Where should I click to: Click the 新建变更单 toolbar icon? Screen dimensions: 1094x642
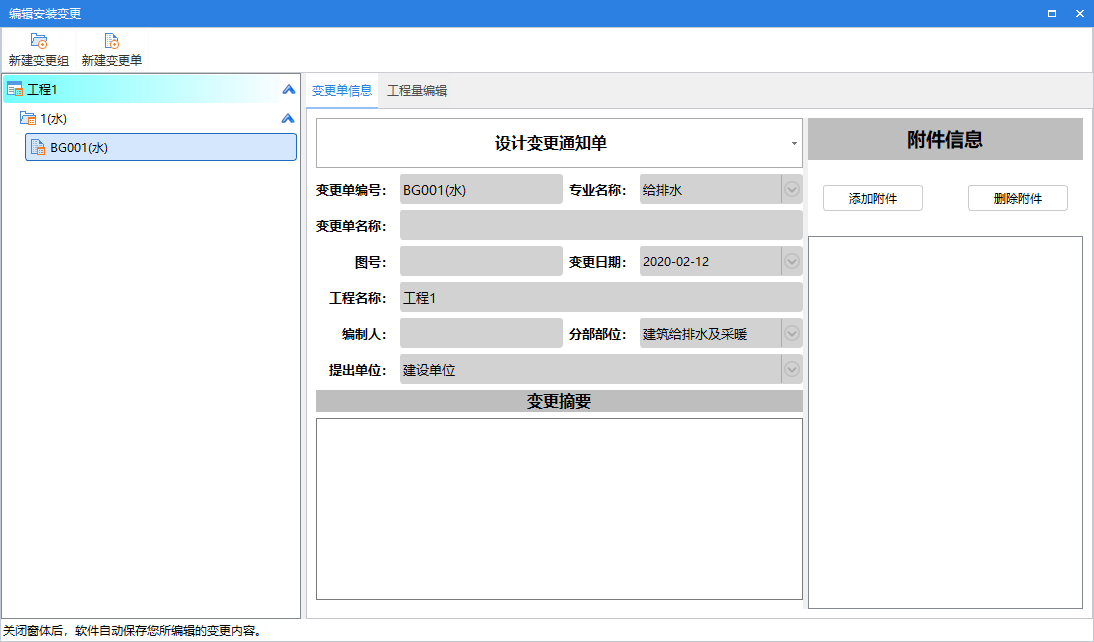pyautogui.click(x=111, y=42)
